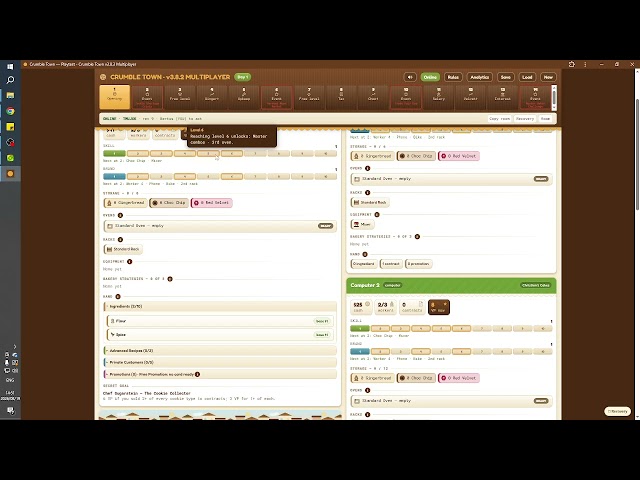Screen dimensions: 640x480
Task: Open Bakery Strategies info icon above Ingredients hand
Action: [170, 279]
